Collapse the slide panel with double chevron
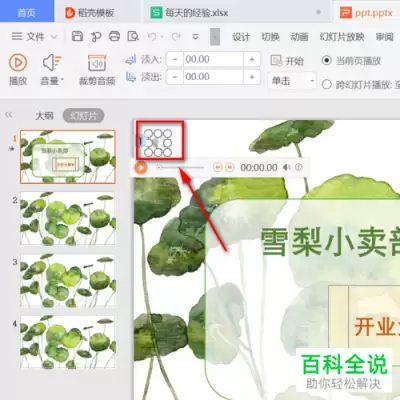Image resolution: width=400 pixels, height=400 pixels. [9, 115]
